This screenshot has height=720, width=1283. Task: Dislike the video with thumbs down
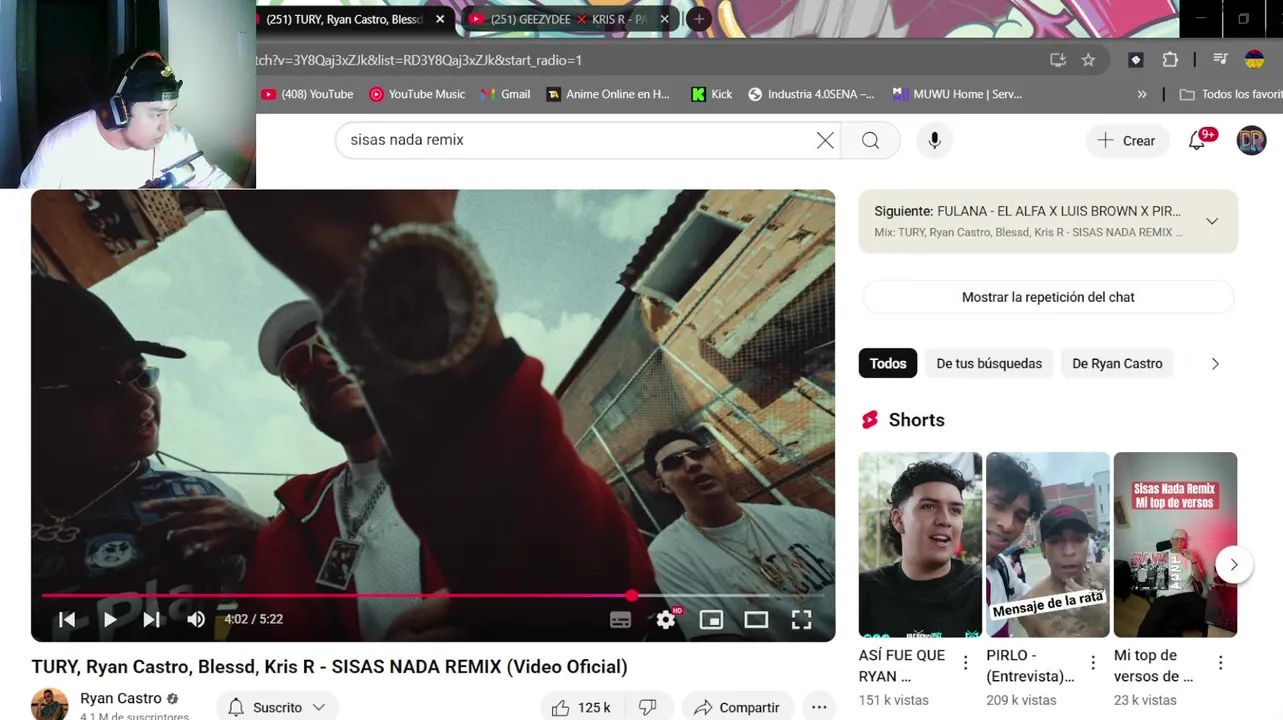tap(648, 707)
